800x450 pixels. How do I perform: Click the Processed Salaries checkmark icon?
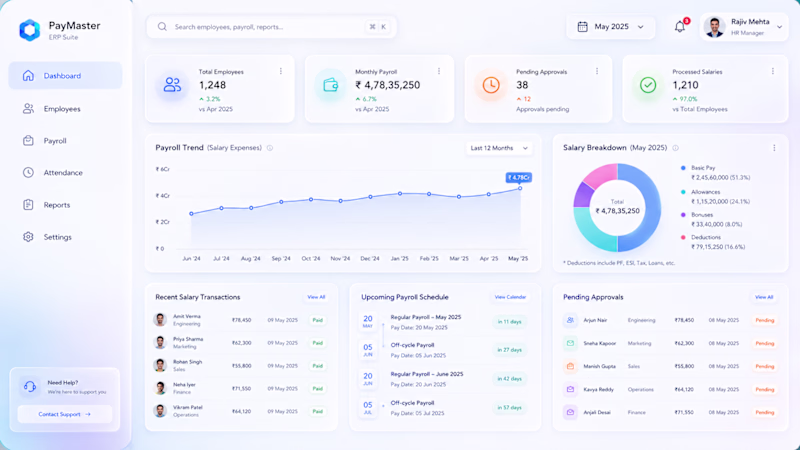[x=648, y=85]
